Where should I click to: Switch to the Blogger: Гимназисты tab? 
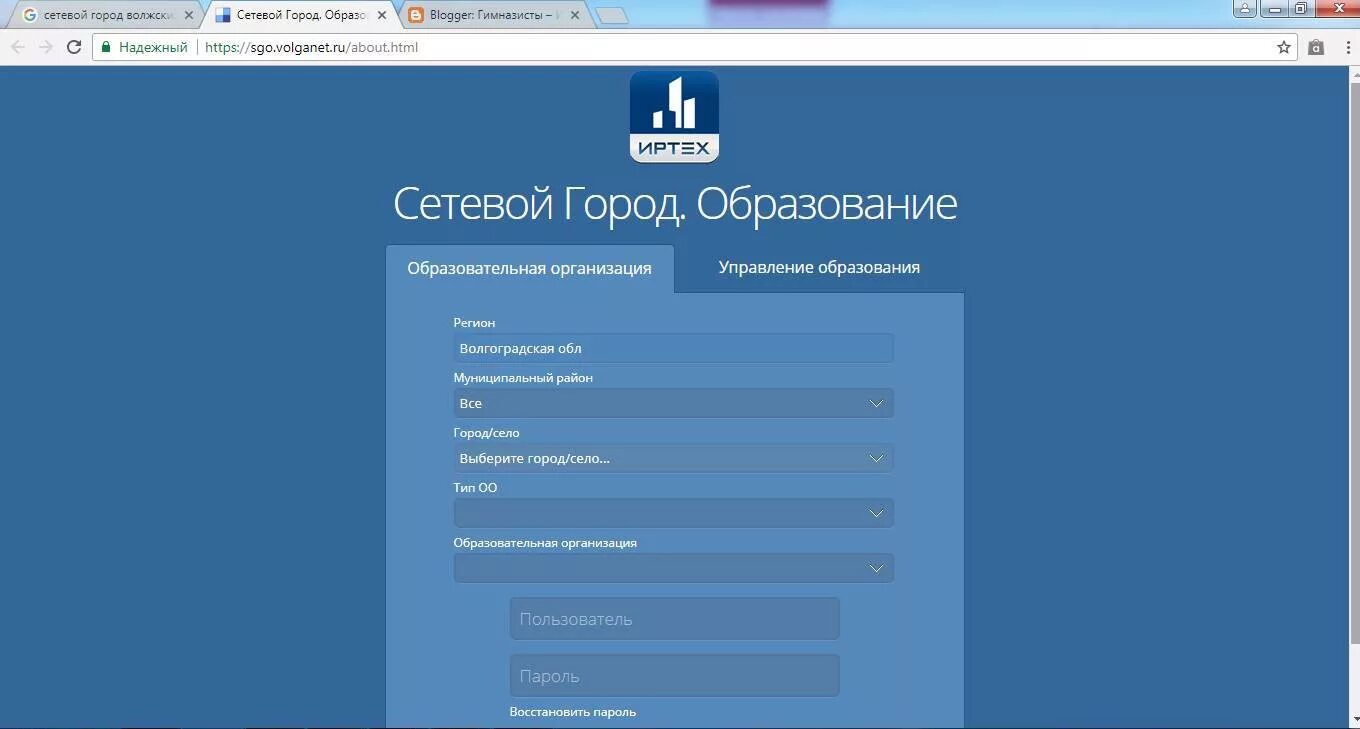tap(492, 15)
